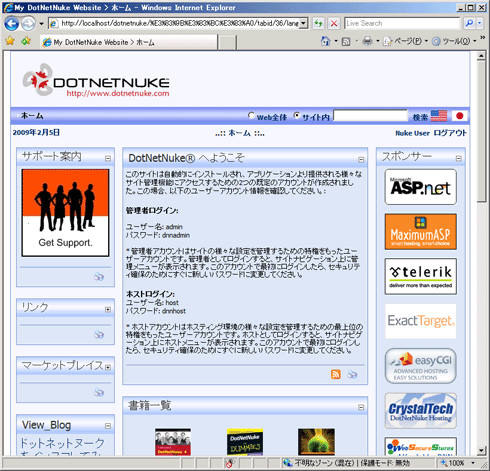
Task: Open the Nuke User profile link
Action: 412,133
